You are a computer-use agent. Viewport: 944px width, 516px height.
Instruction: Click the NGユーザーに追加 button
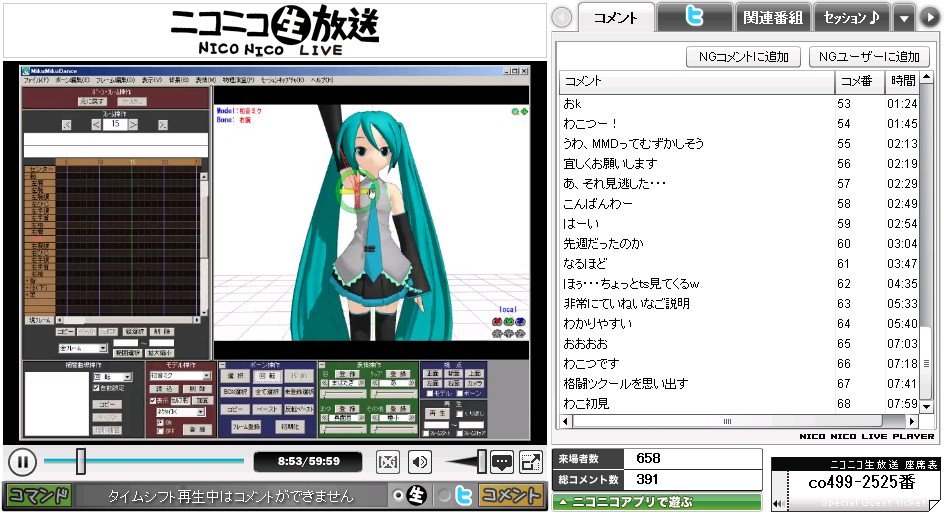(x=869, y=57)
